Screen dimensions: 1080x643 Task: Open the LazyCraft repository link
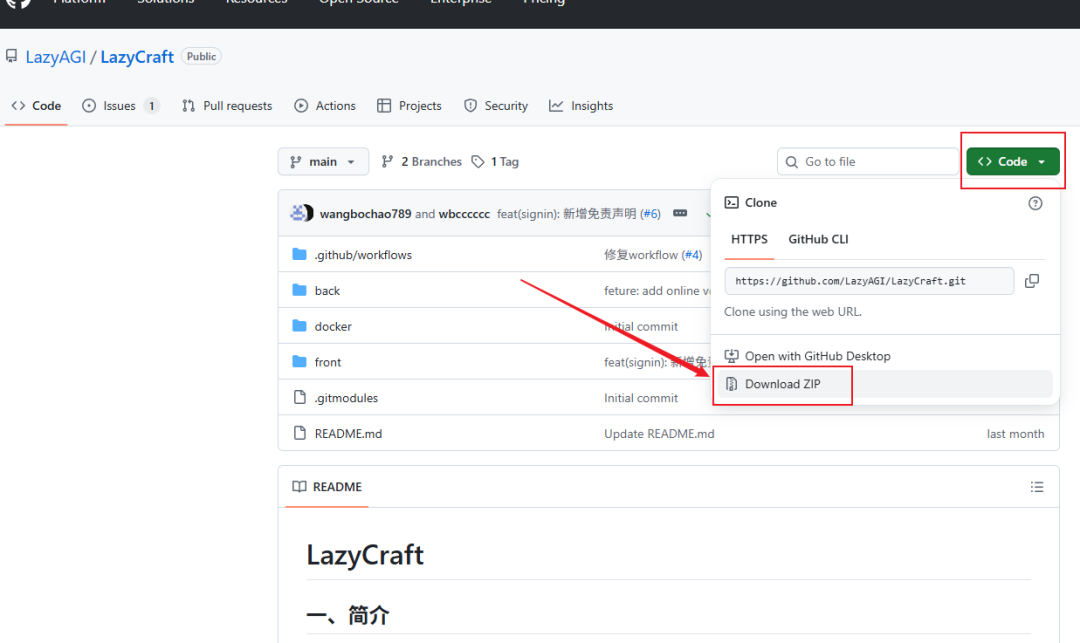click(x=137, y=57)
